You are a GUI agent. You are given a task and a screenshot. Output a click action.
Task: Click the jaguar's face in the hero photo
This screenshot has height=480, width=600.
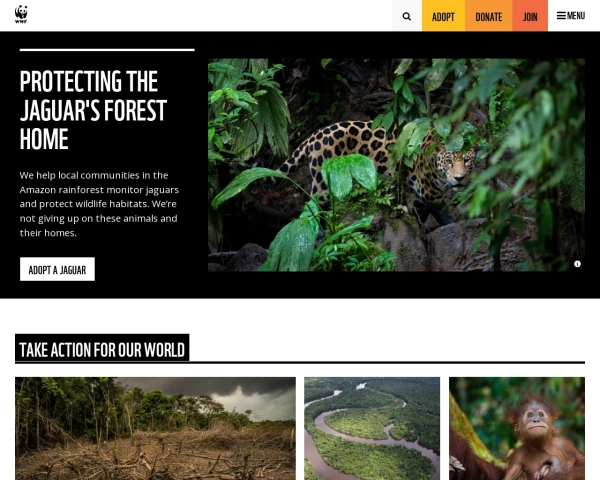(x=455, y=166)
